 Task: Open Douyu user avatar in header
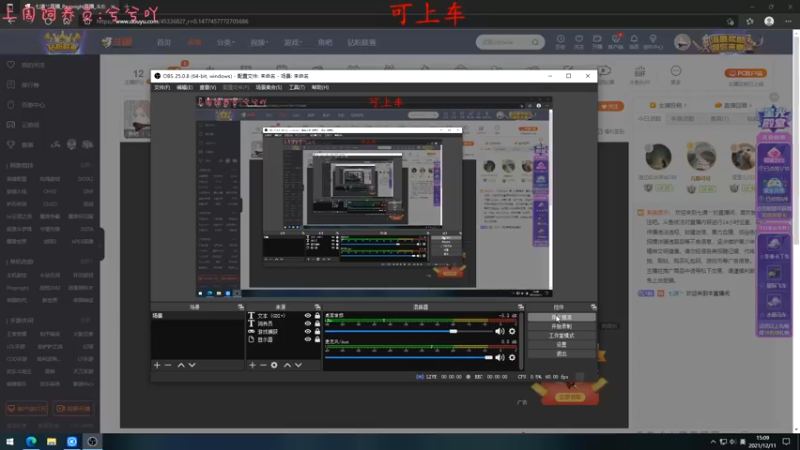tap(682, 42)
